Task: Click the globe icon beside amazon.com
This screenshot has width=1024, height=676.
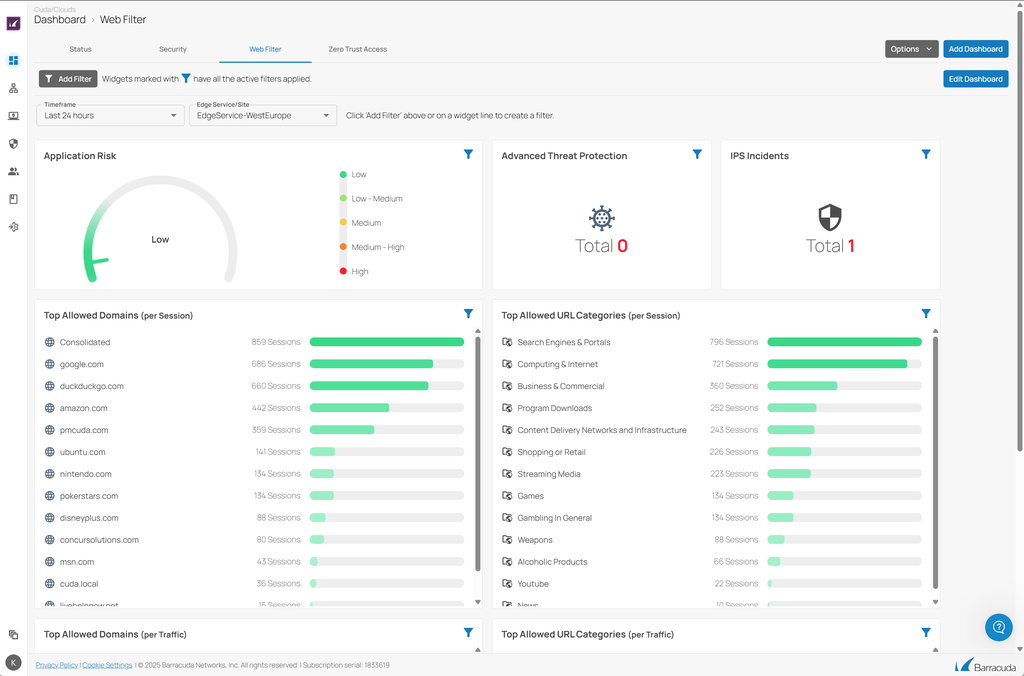Action: coord(49,408)
